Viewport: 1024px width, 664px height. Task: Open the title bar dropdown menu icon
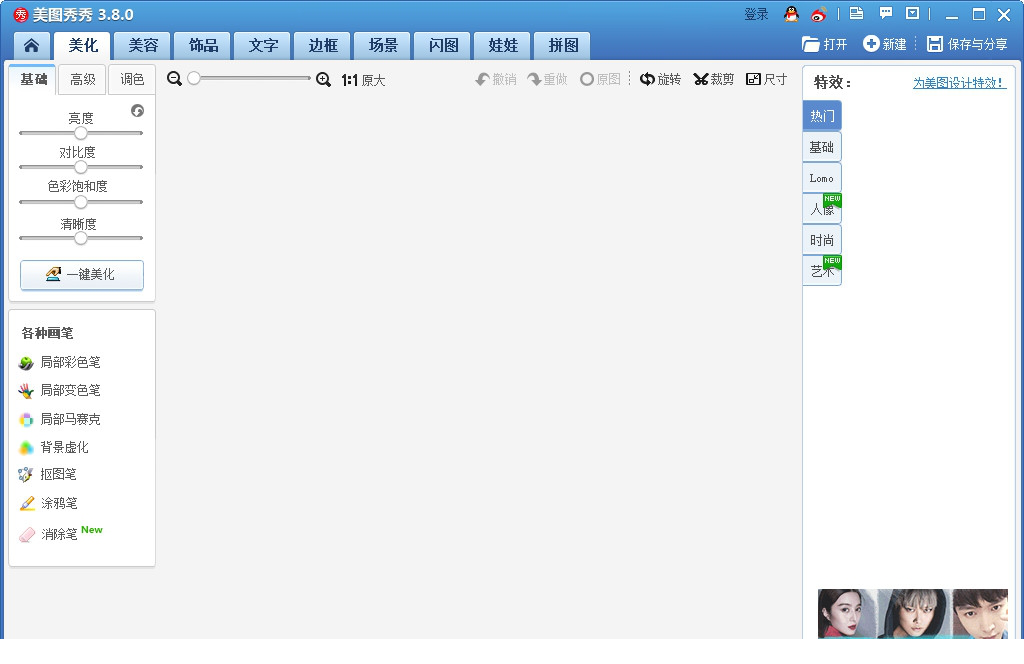pyautogui.click(x=912, y=13)
